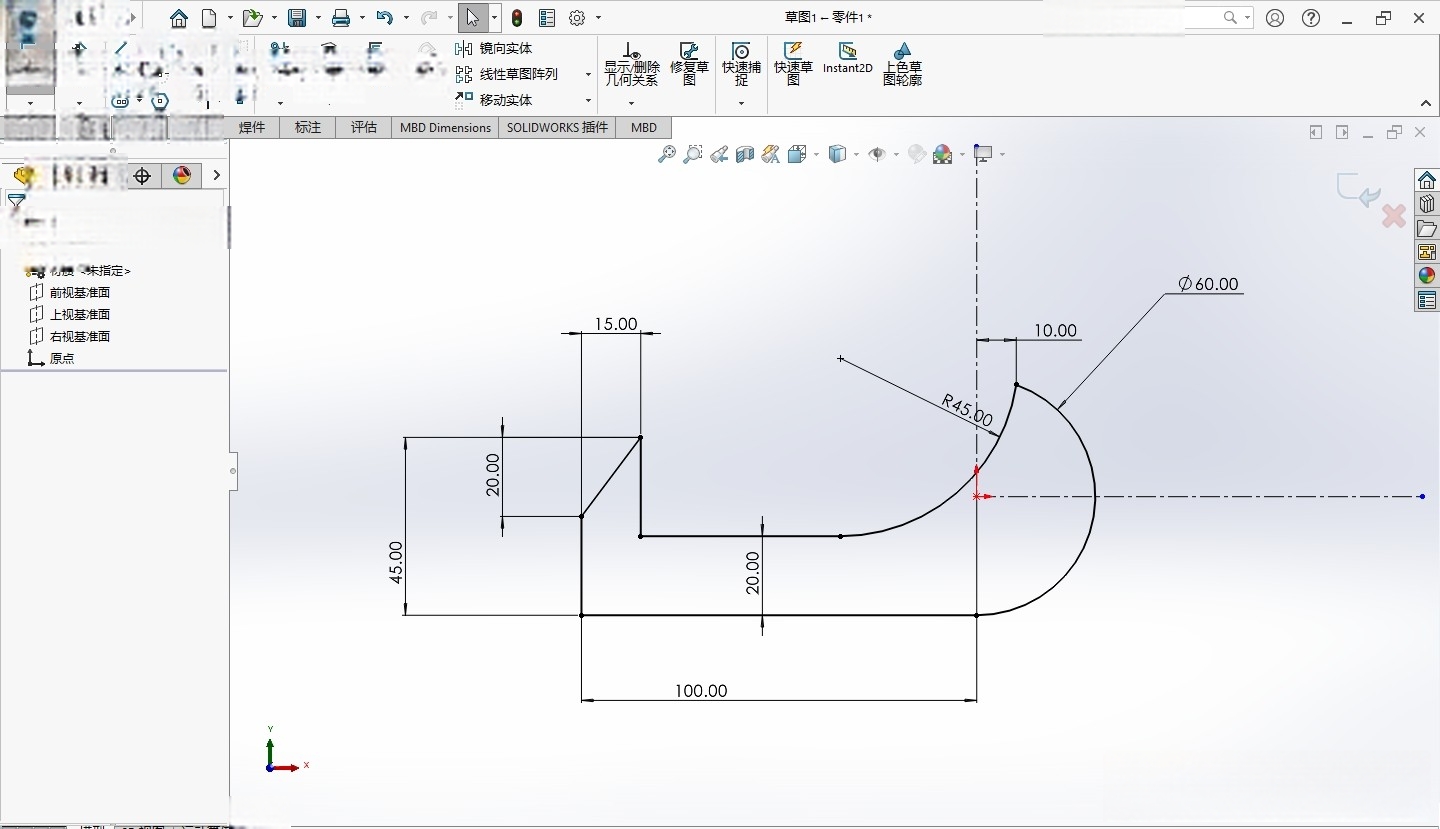
Task: Click the Open file folder icon
Action: [x=252, y=18]
